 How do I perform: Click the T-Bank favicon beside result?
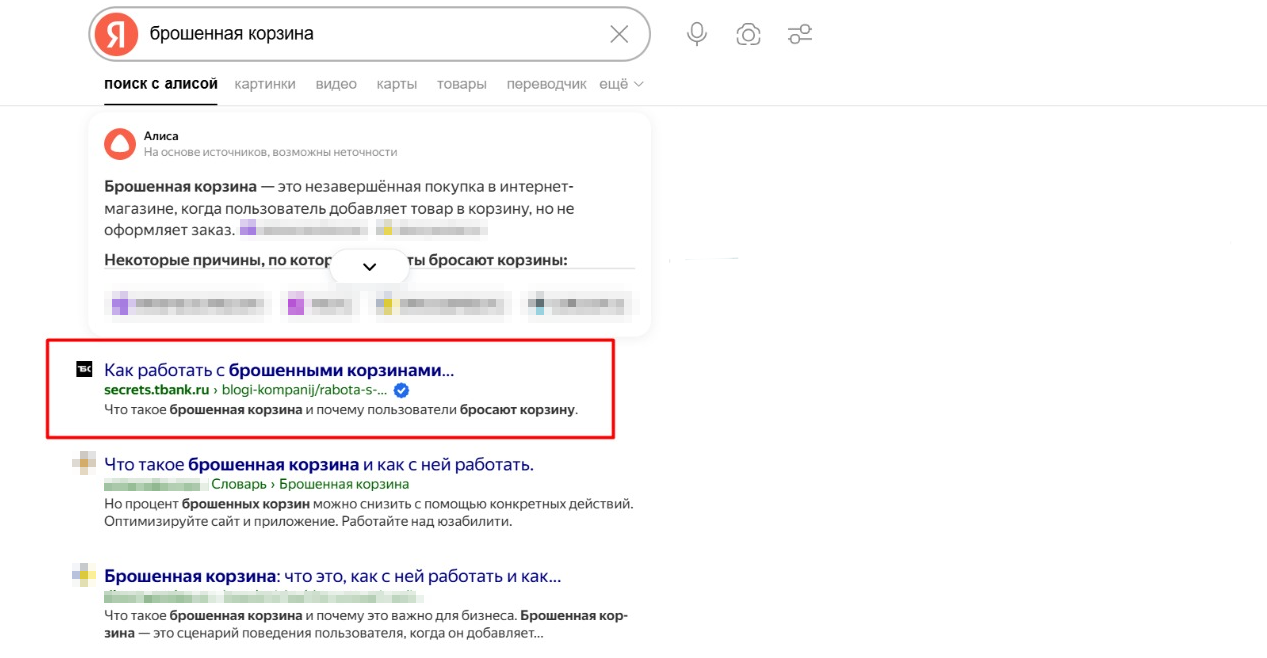point(84,370)
